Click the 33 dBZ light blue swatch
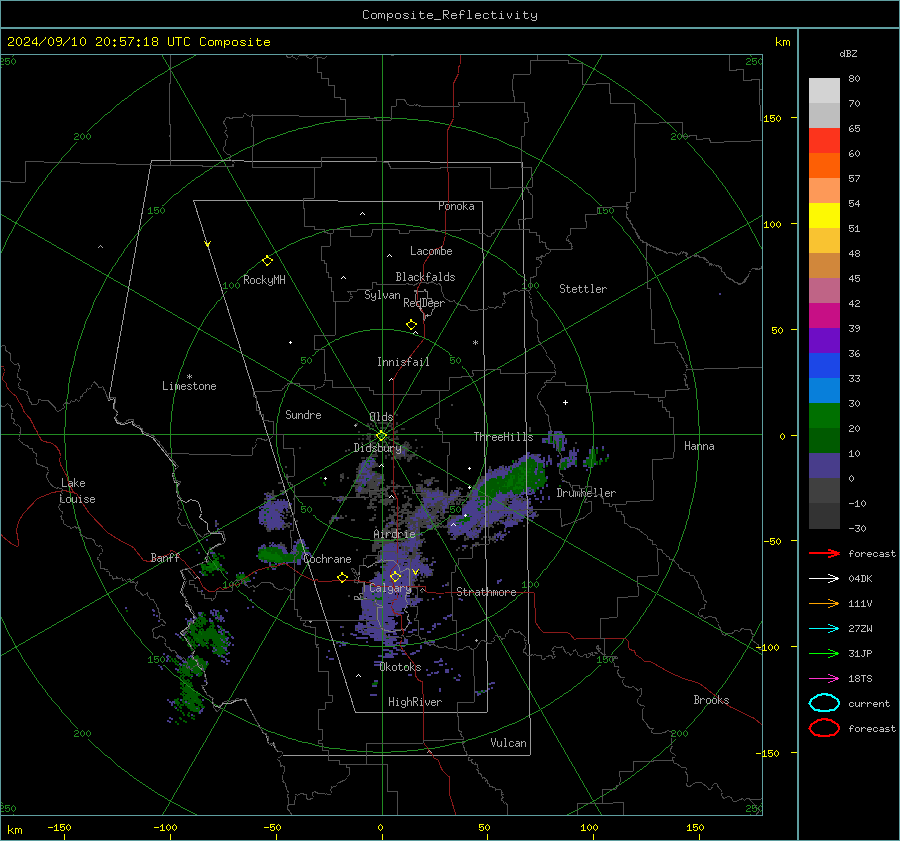The height and width of the screenshot is (841, 900). 824,390
